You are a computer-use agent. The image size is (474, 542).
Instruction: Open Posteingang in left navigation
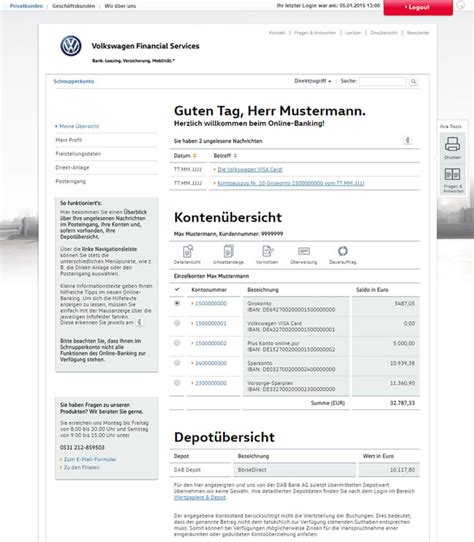71,181
